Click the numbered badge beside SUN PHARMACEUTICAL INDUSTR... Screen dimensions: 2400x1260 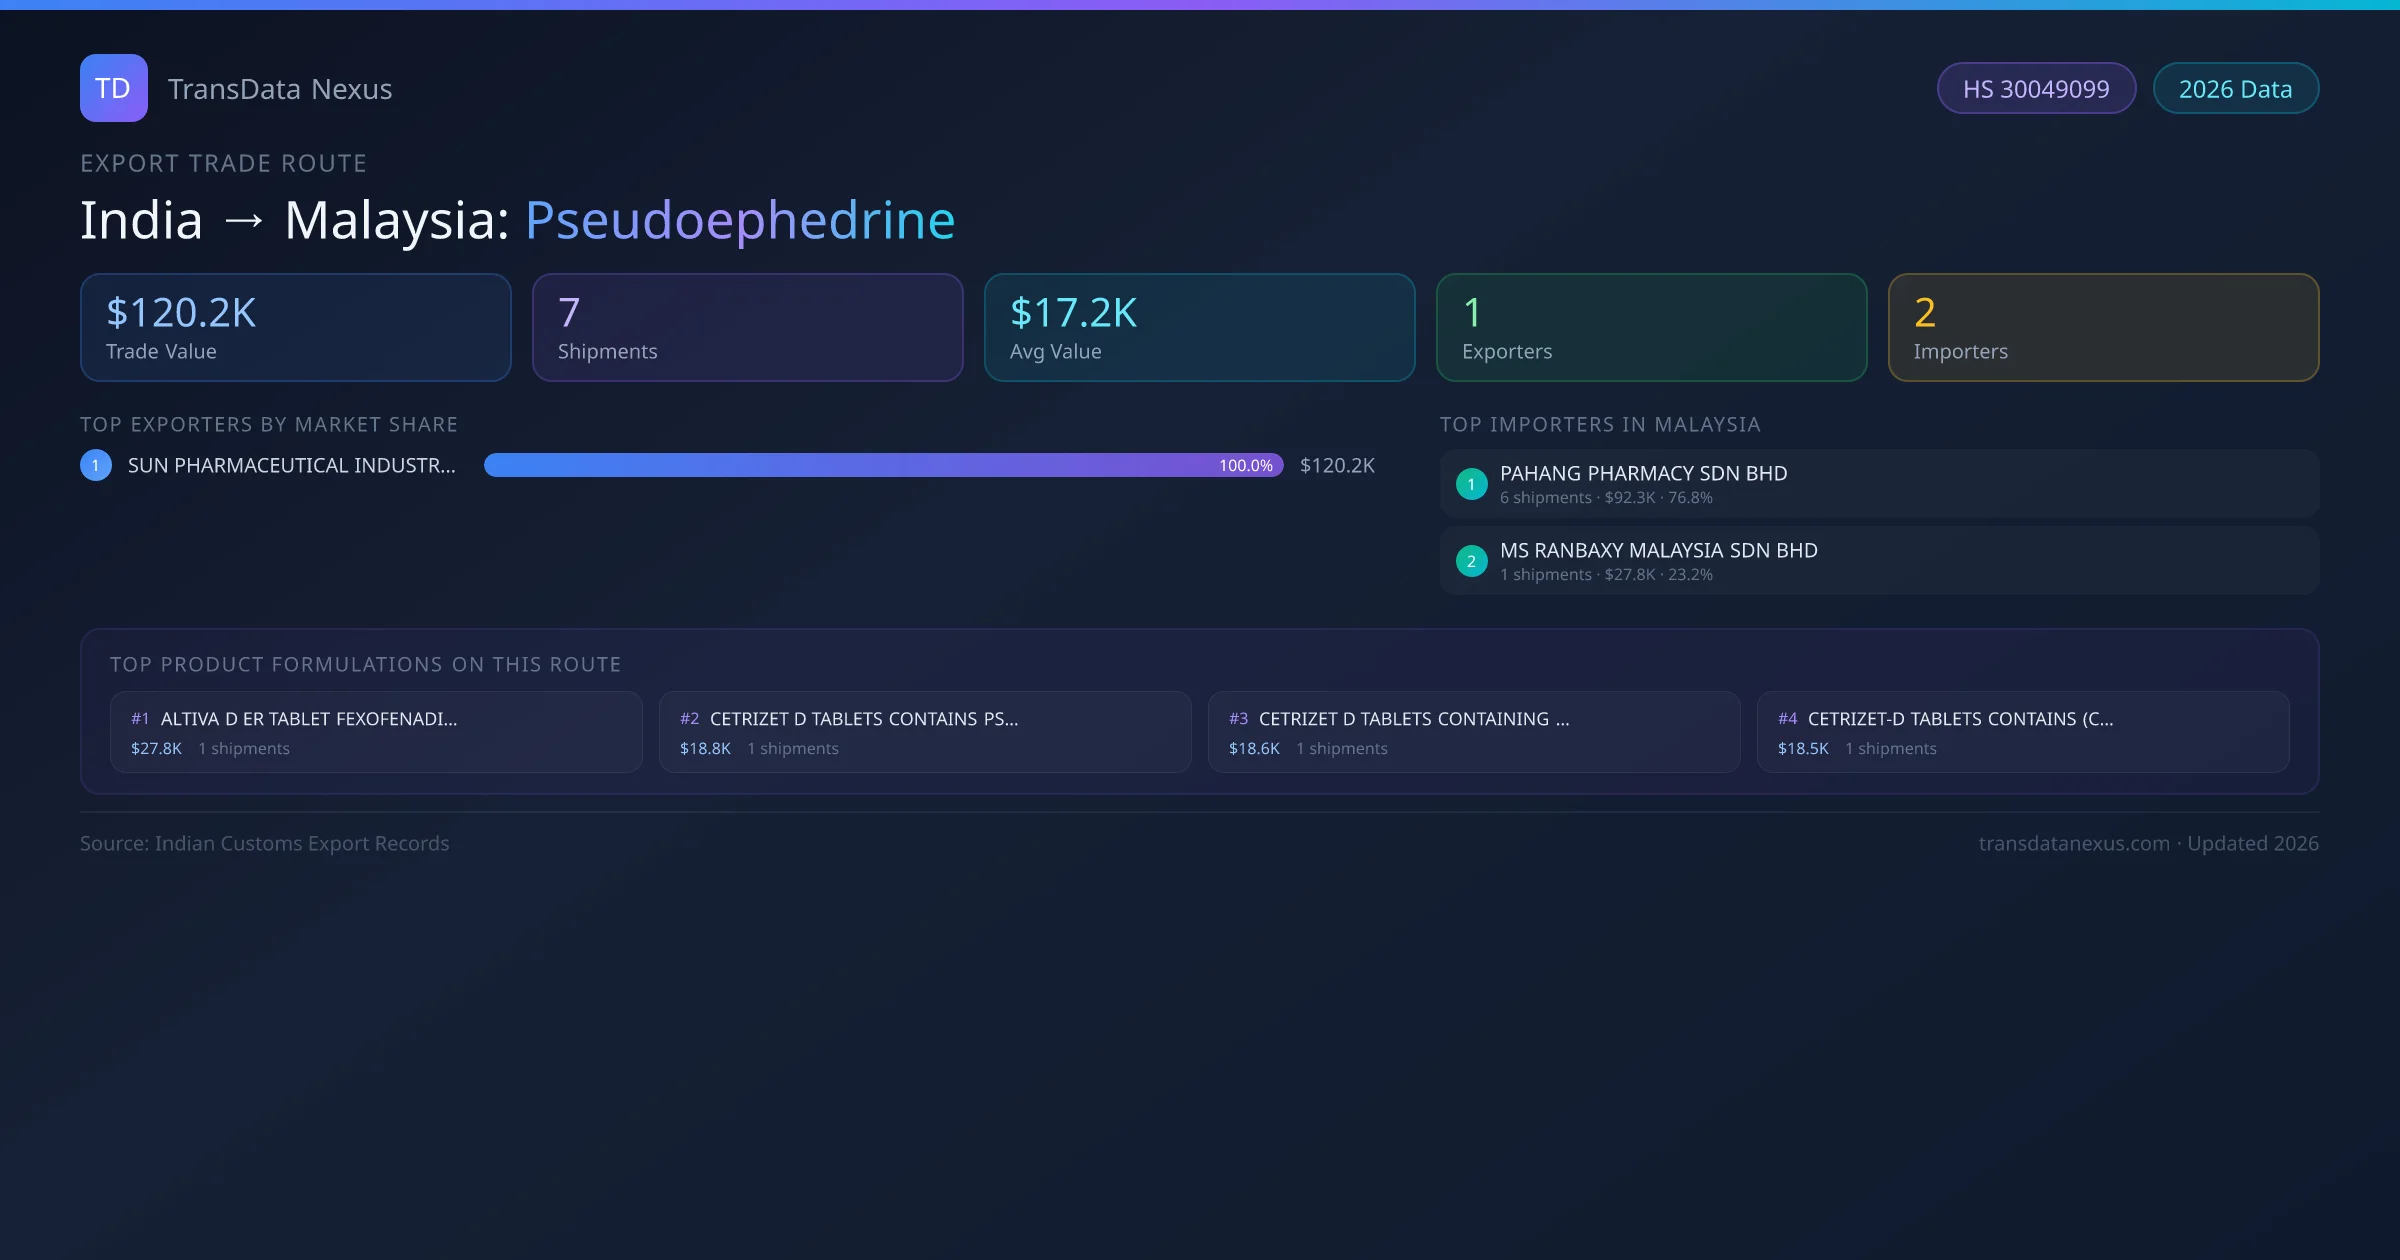point(95,464)
